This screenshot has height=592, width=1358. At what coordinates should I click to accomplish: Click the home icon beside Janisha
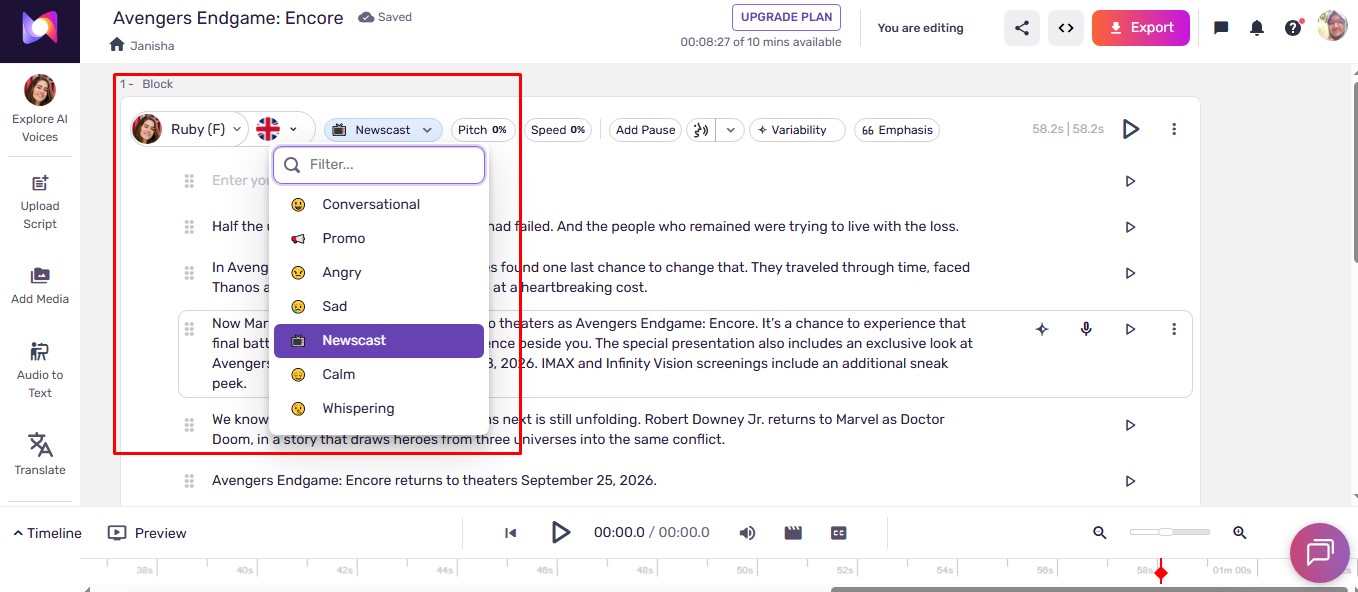click(117, 45)
